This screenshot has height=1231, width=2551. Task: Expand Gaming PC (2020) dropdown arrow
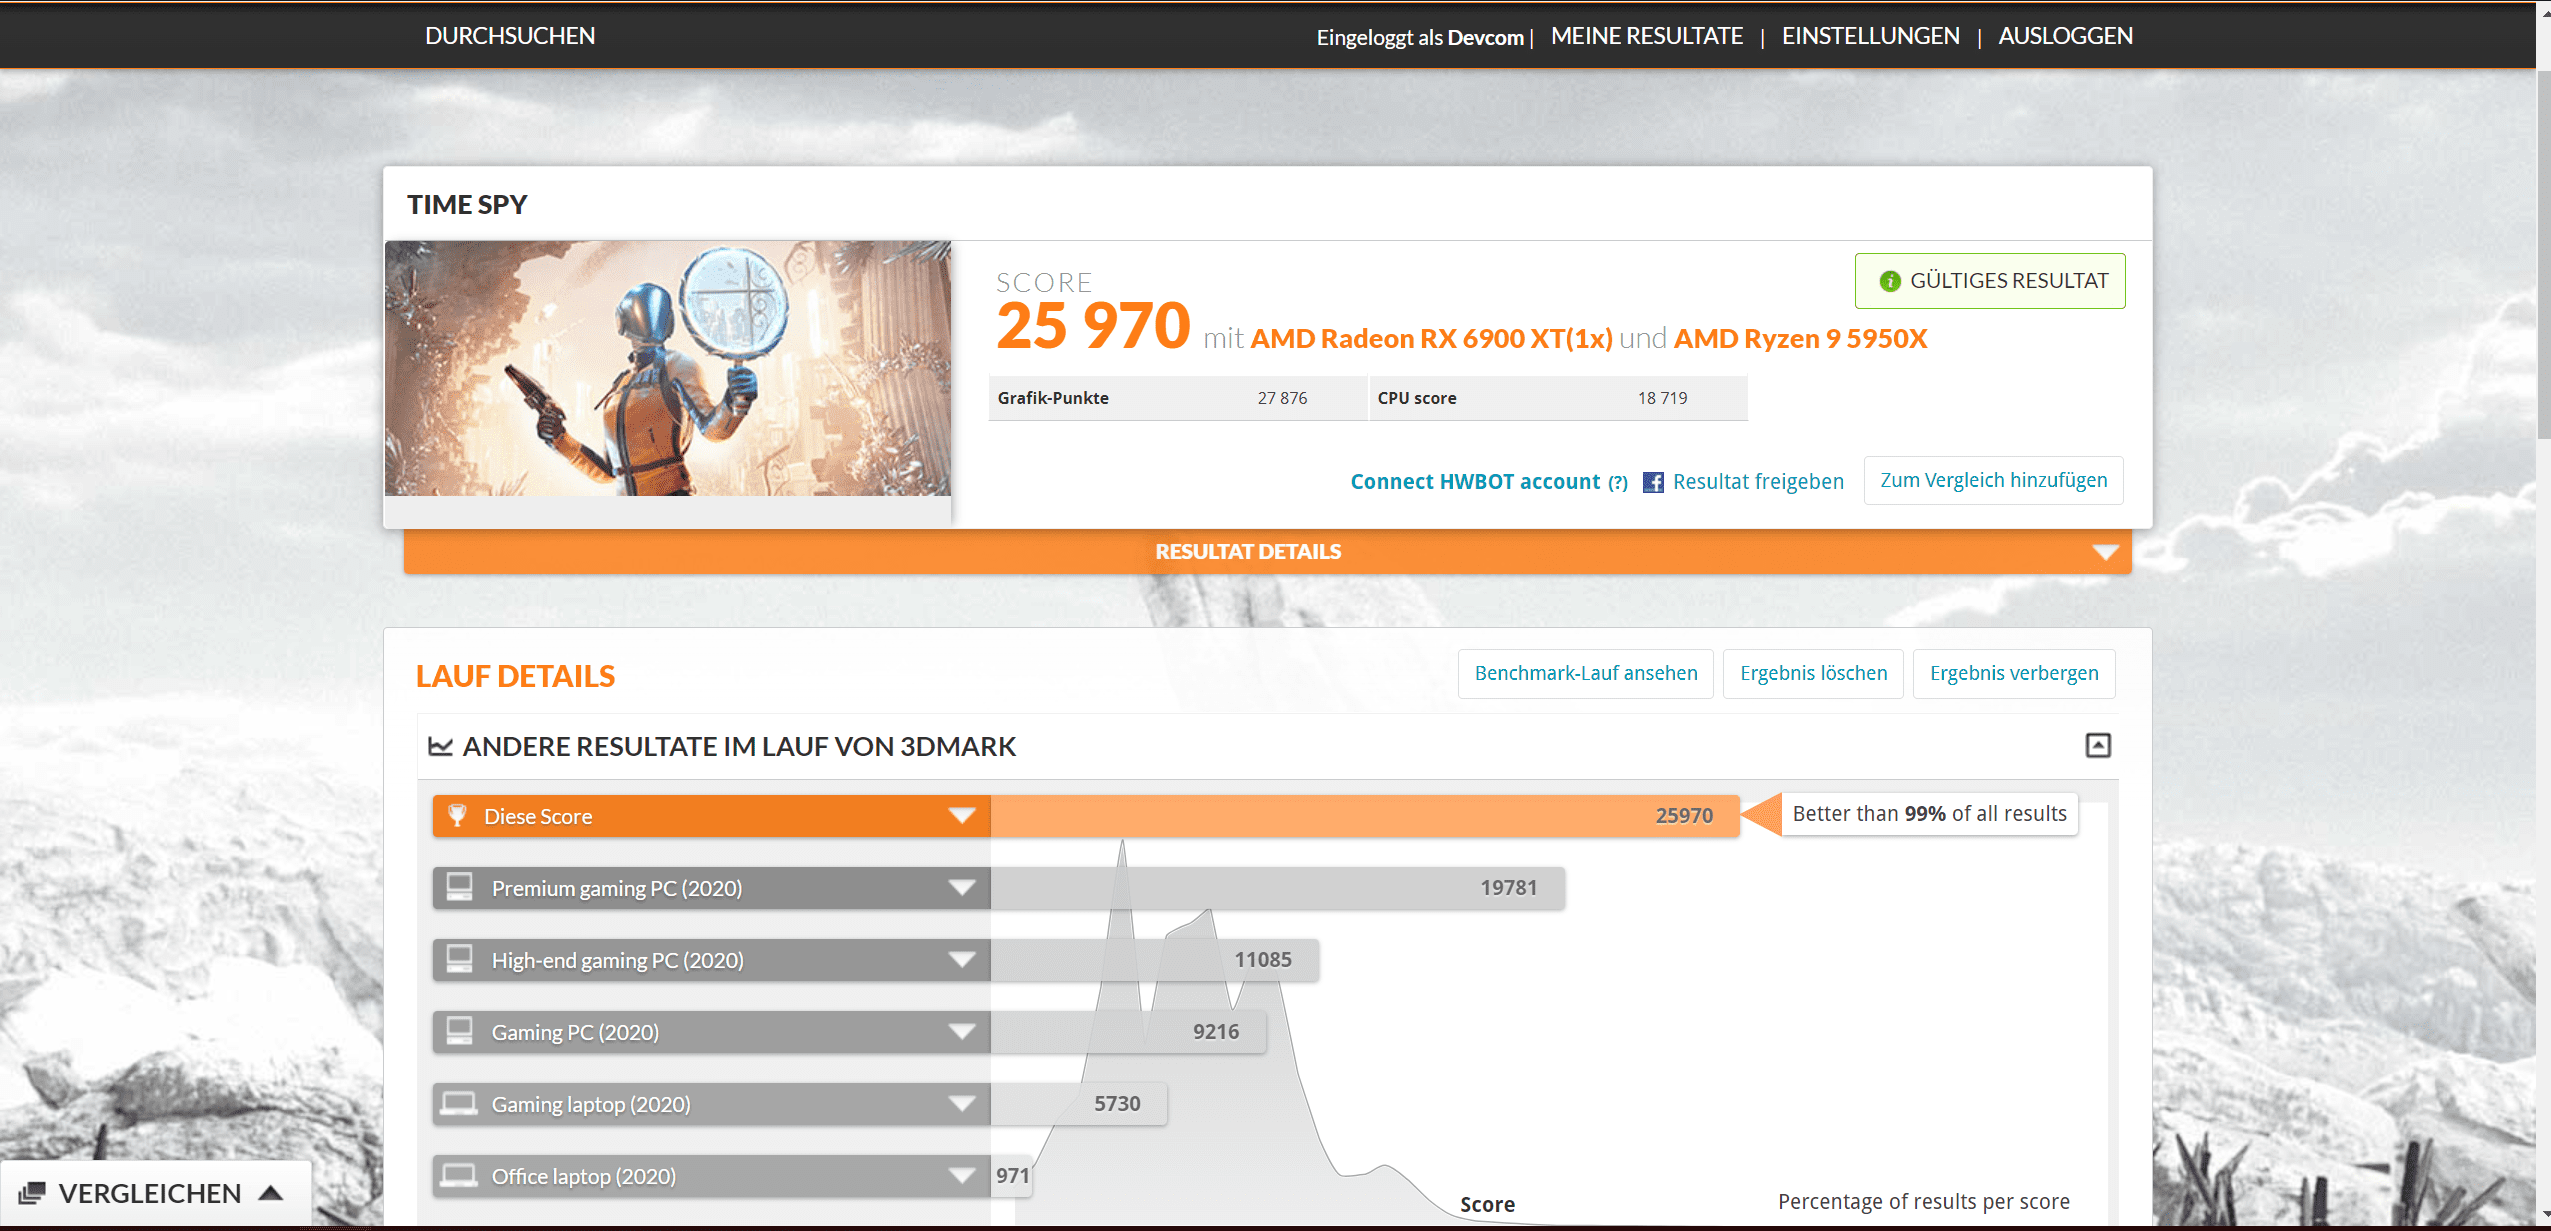tap(962, 1032)
